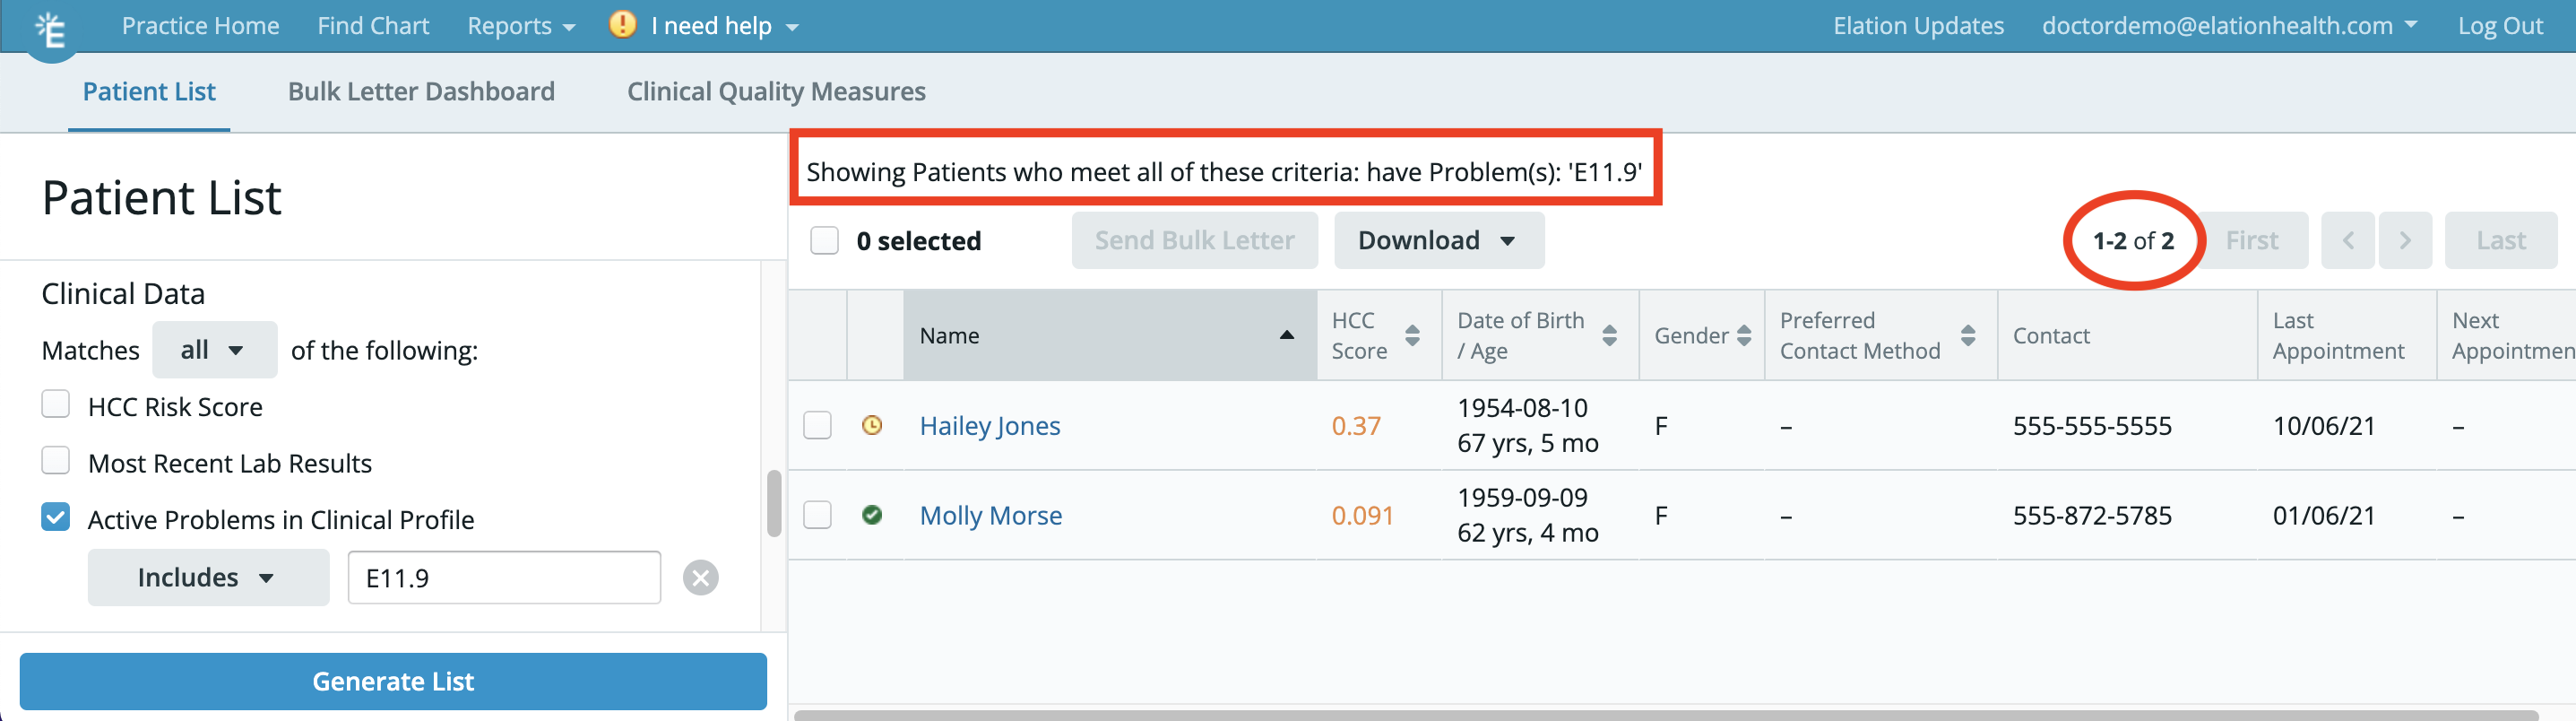The width and height of the screenshot is (2576, 721).
Task: Click the Elation logo in the top left
Action: coord(50,28)
